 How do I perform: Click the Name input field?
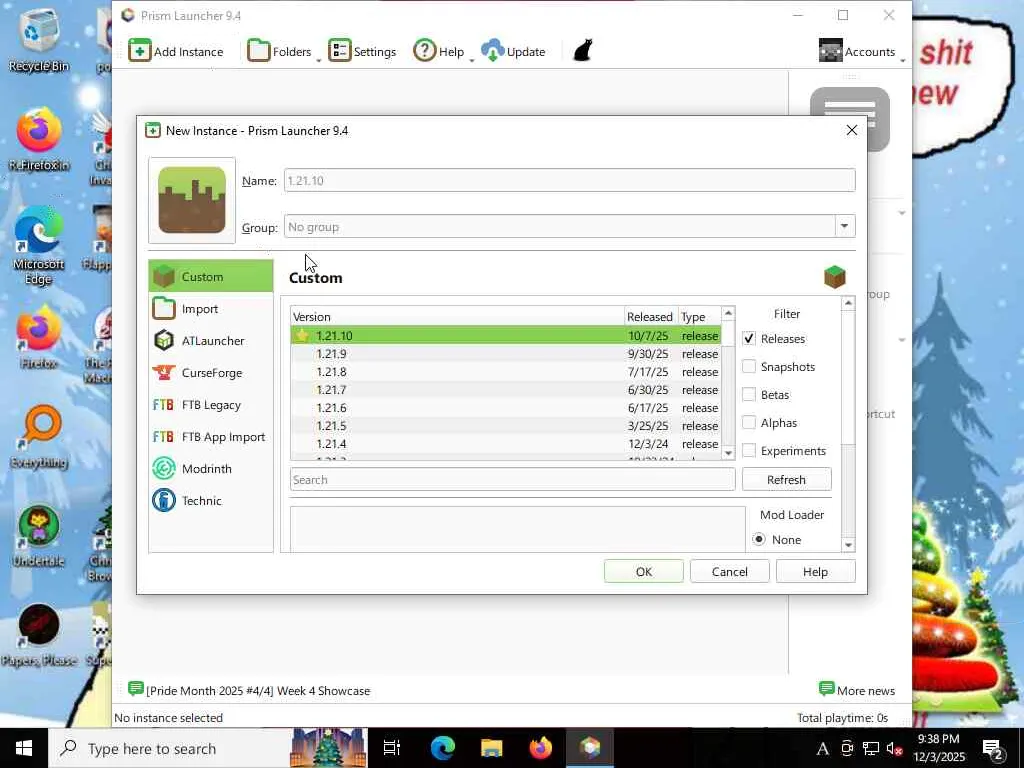point(569,180)
